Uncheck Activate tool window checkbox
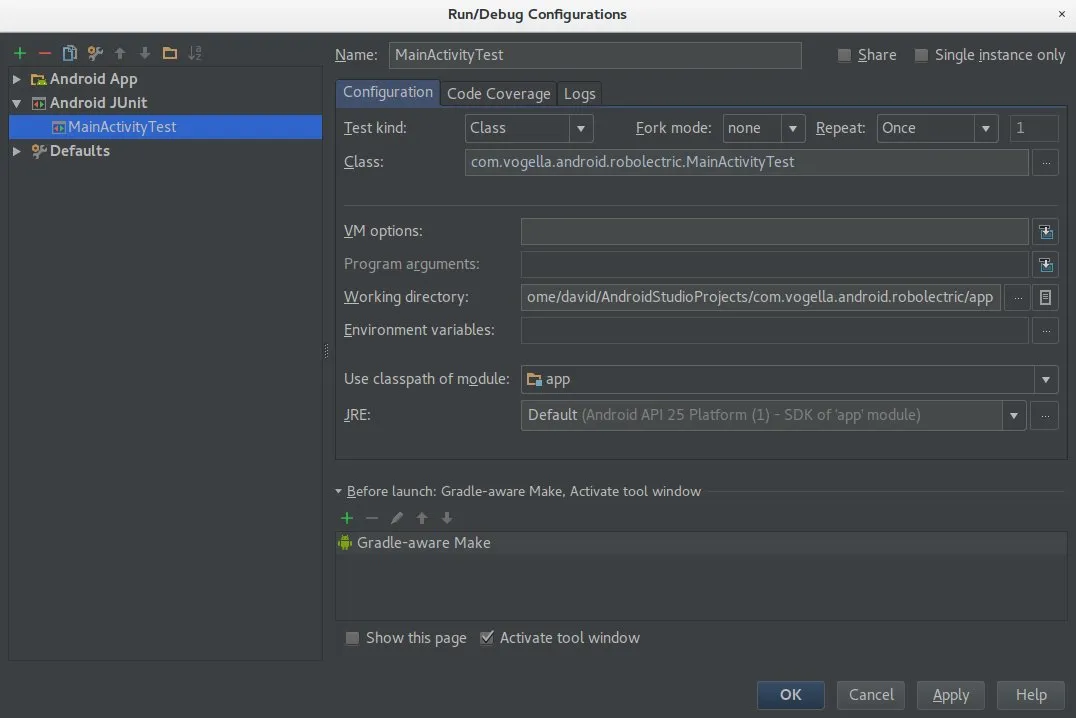Image resolution: width=1076 pixels, height=718 pixels. pyautogui.click(x=487, y=638)
